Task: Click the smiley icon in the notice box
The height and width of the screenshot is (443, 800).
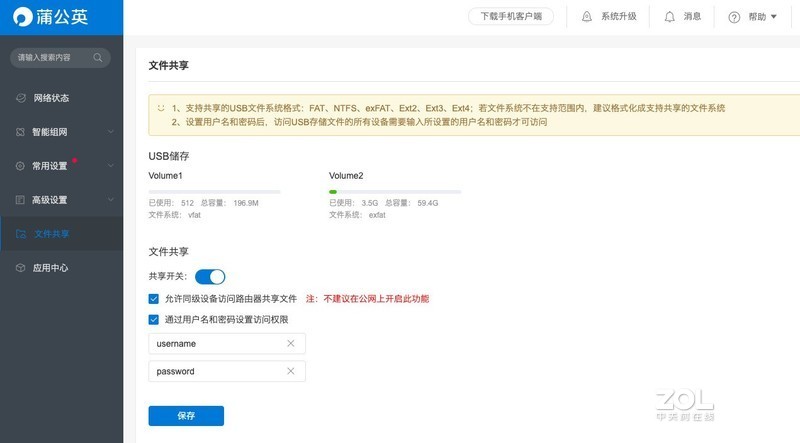Action: coord(161,108)
